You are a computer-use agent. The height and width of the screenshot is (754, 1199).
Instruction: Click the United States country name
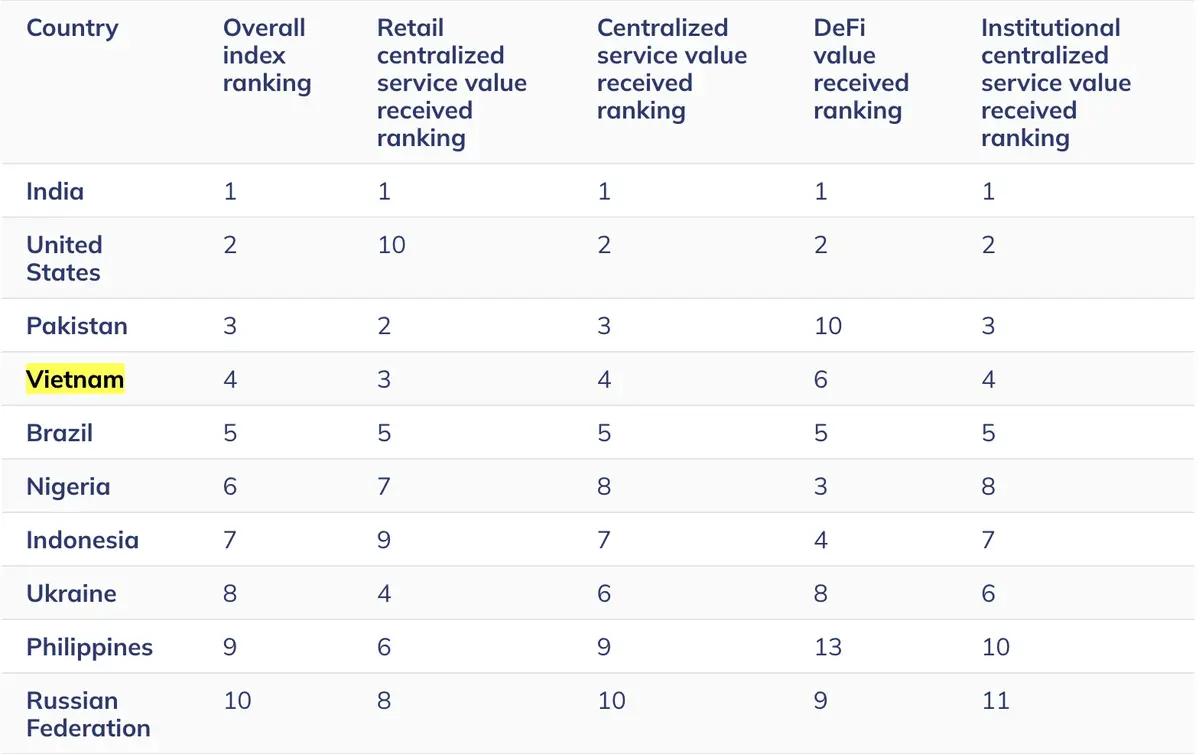[x=64, y=258]
